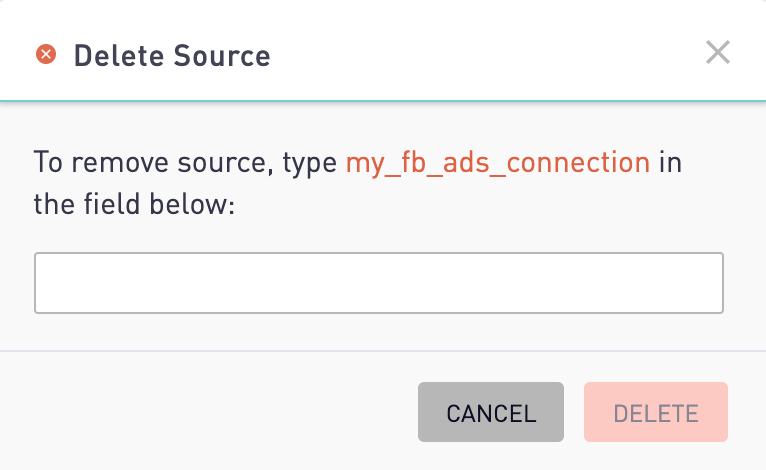Select the word "Delete" in dialog title

click(119, 55)
